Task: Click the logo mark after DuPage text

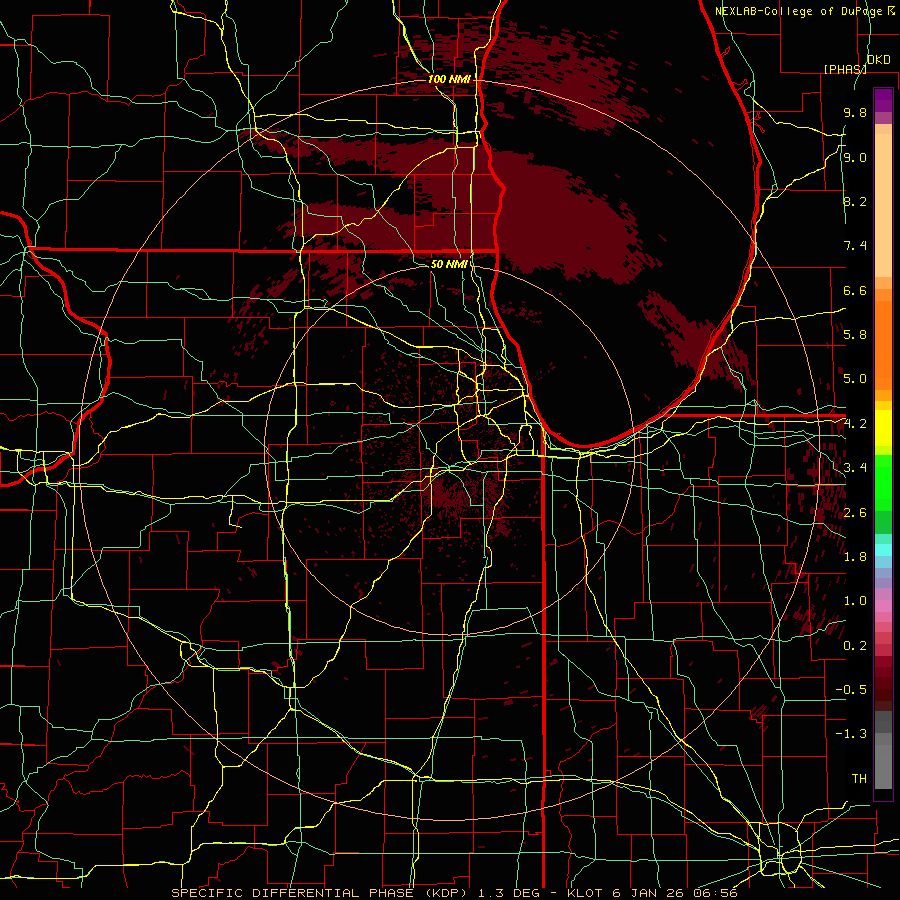Action: point(891,10)
